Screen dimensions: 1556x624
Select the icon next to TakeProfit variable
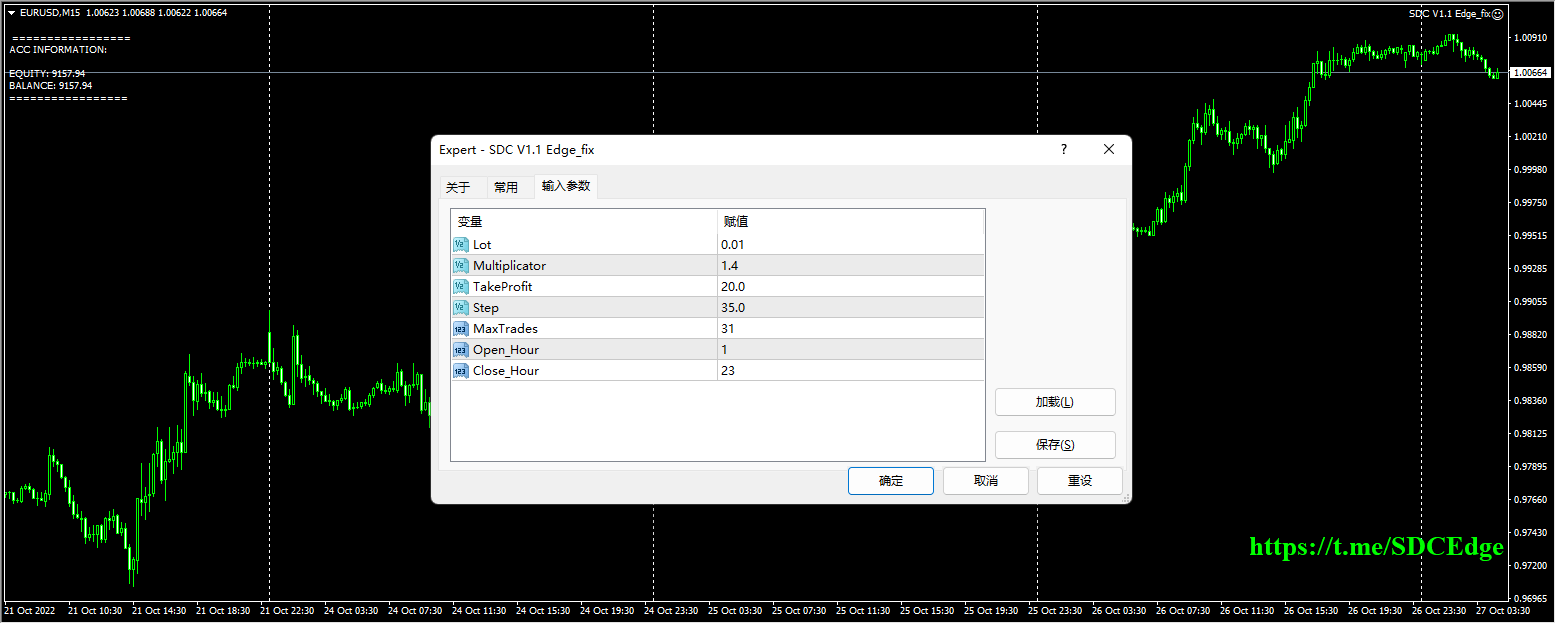coord(460,286)
